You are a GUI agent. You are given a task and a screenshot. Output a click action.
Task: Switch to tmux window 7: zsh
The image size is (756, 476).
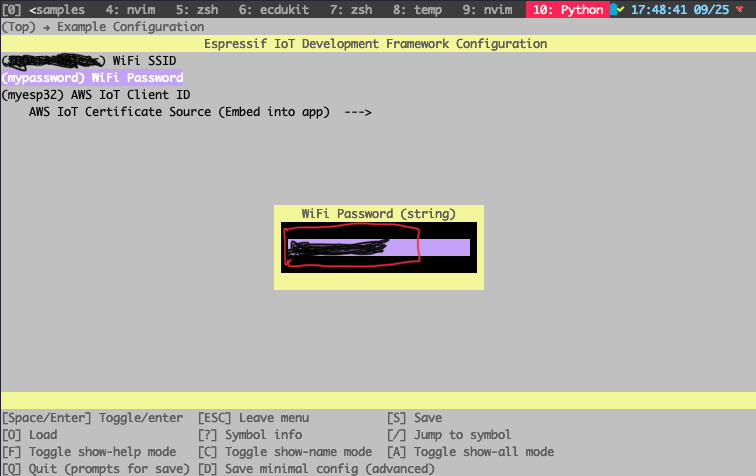tap(351, 10)
